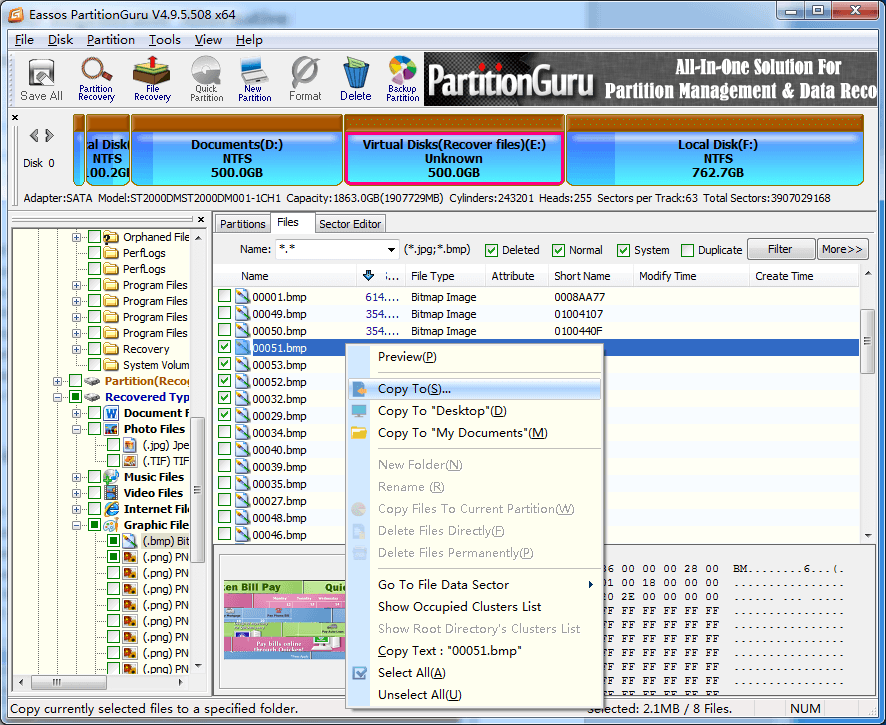The image size is (886, 725).
Task: Close the disk map pane with the x
Action: [15, 118]
